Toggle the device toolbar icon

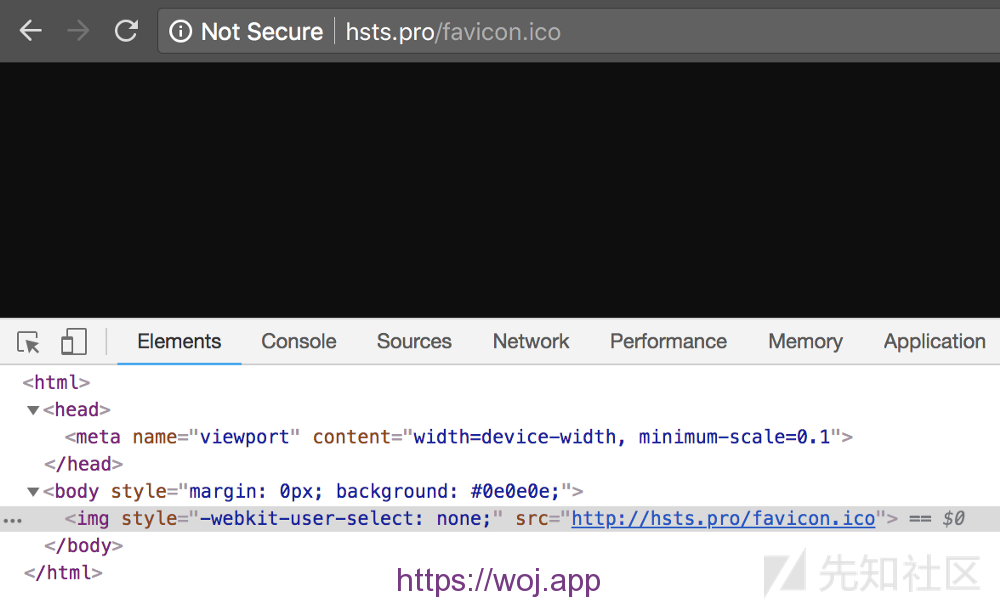point(73,342)
